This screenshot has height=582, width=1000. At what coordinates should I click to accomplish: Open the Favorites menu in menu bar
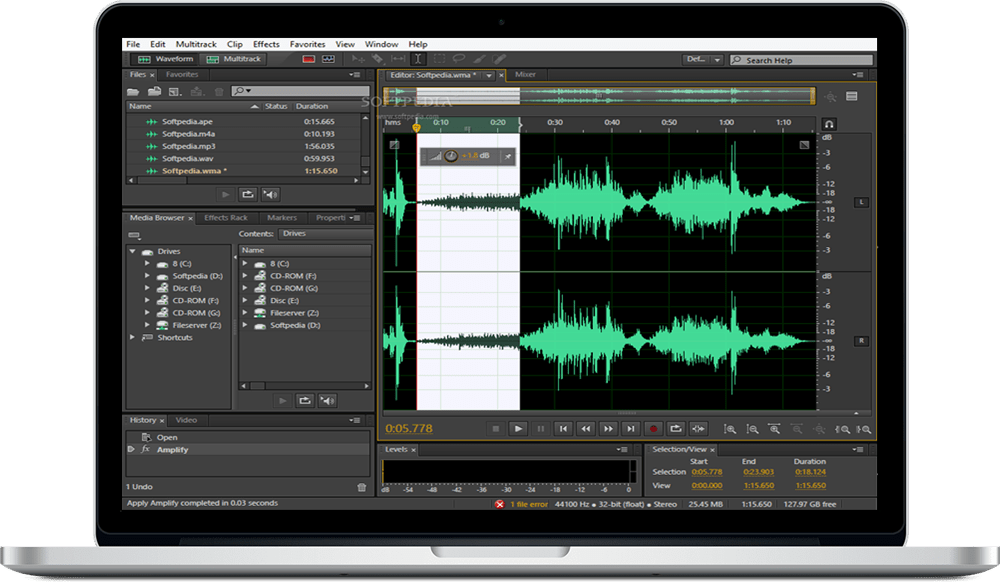point(307,44)
